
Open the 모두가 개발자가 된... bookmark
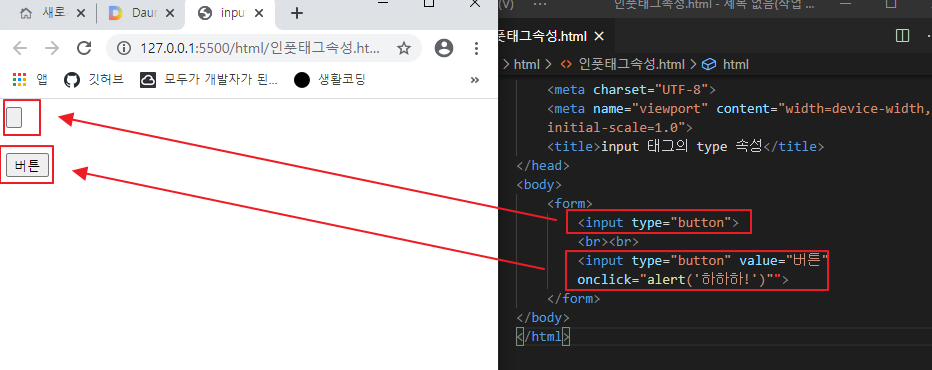[x=209, y=80]
